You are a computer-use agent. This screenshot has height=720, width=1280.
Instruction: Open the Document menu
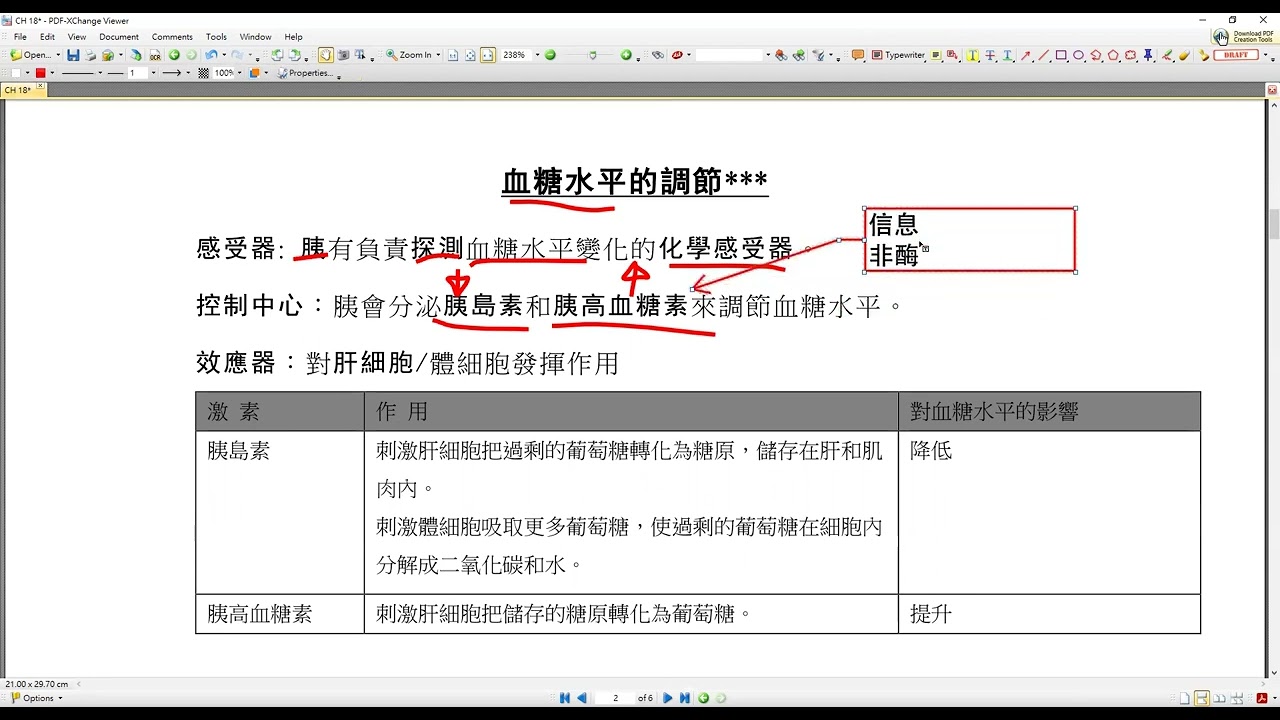coord(119,37)
